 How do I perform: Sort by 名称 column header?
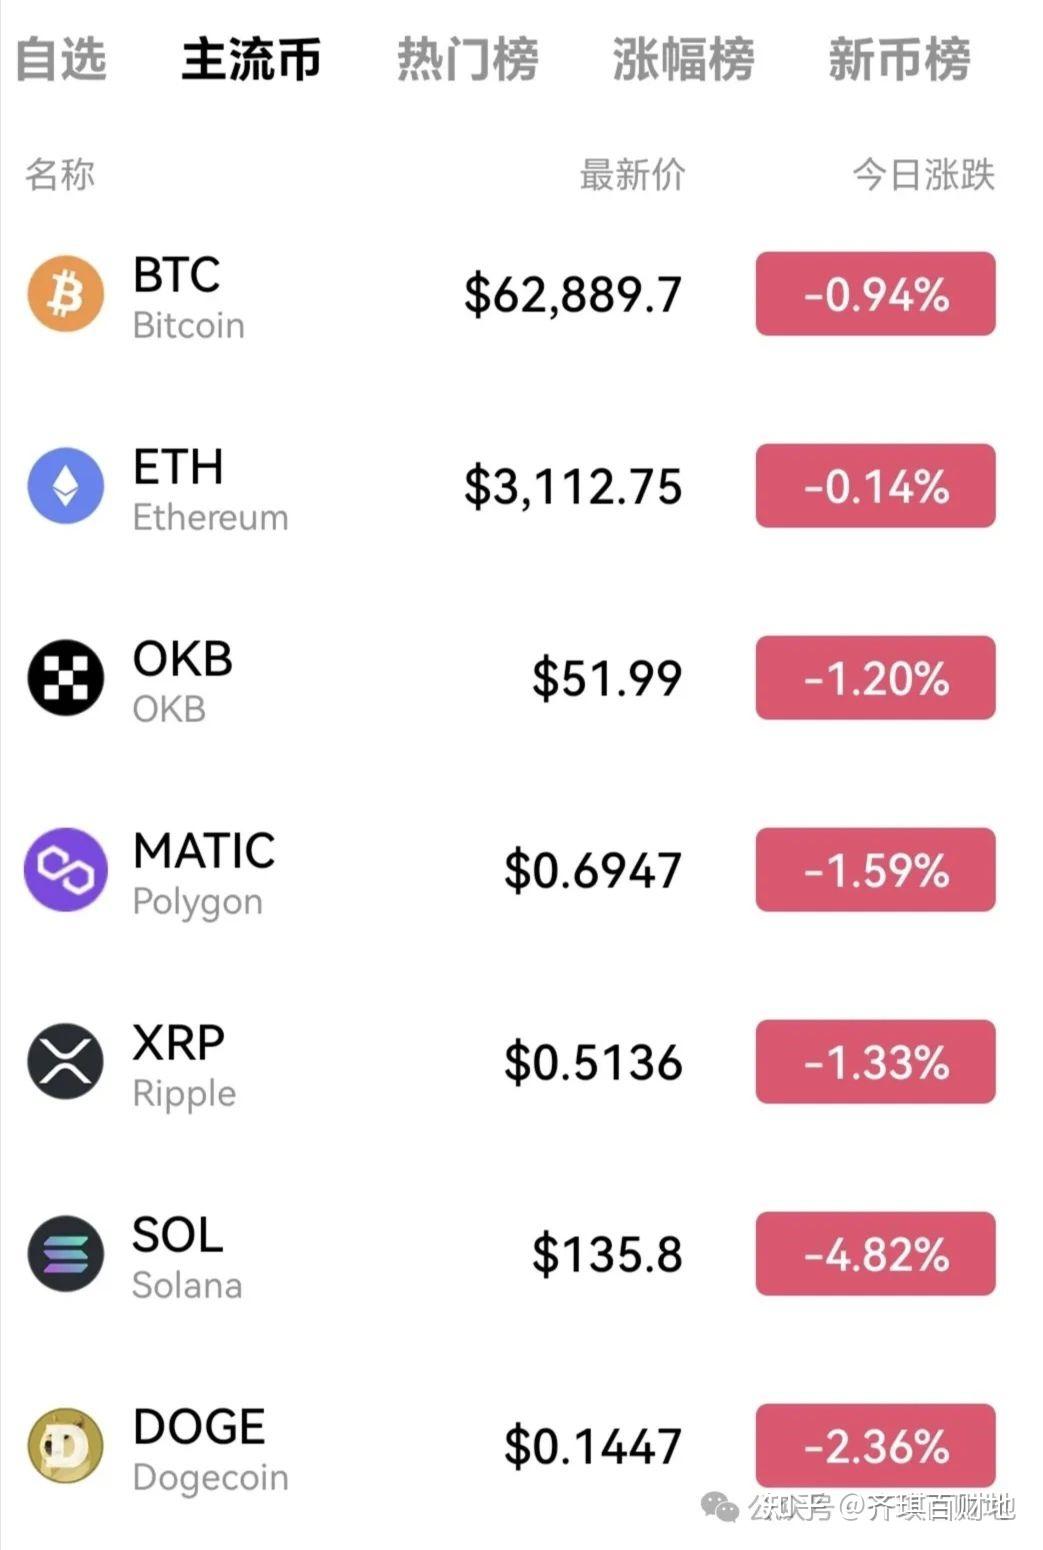click(60, 174)
